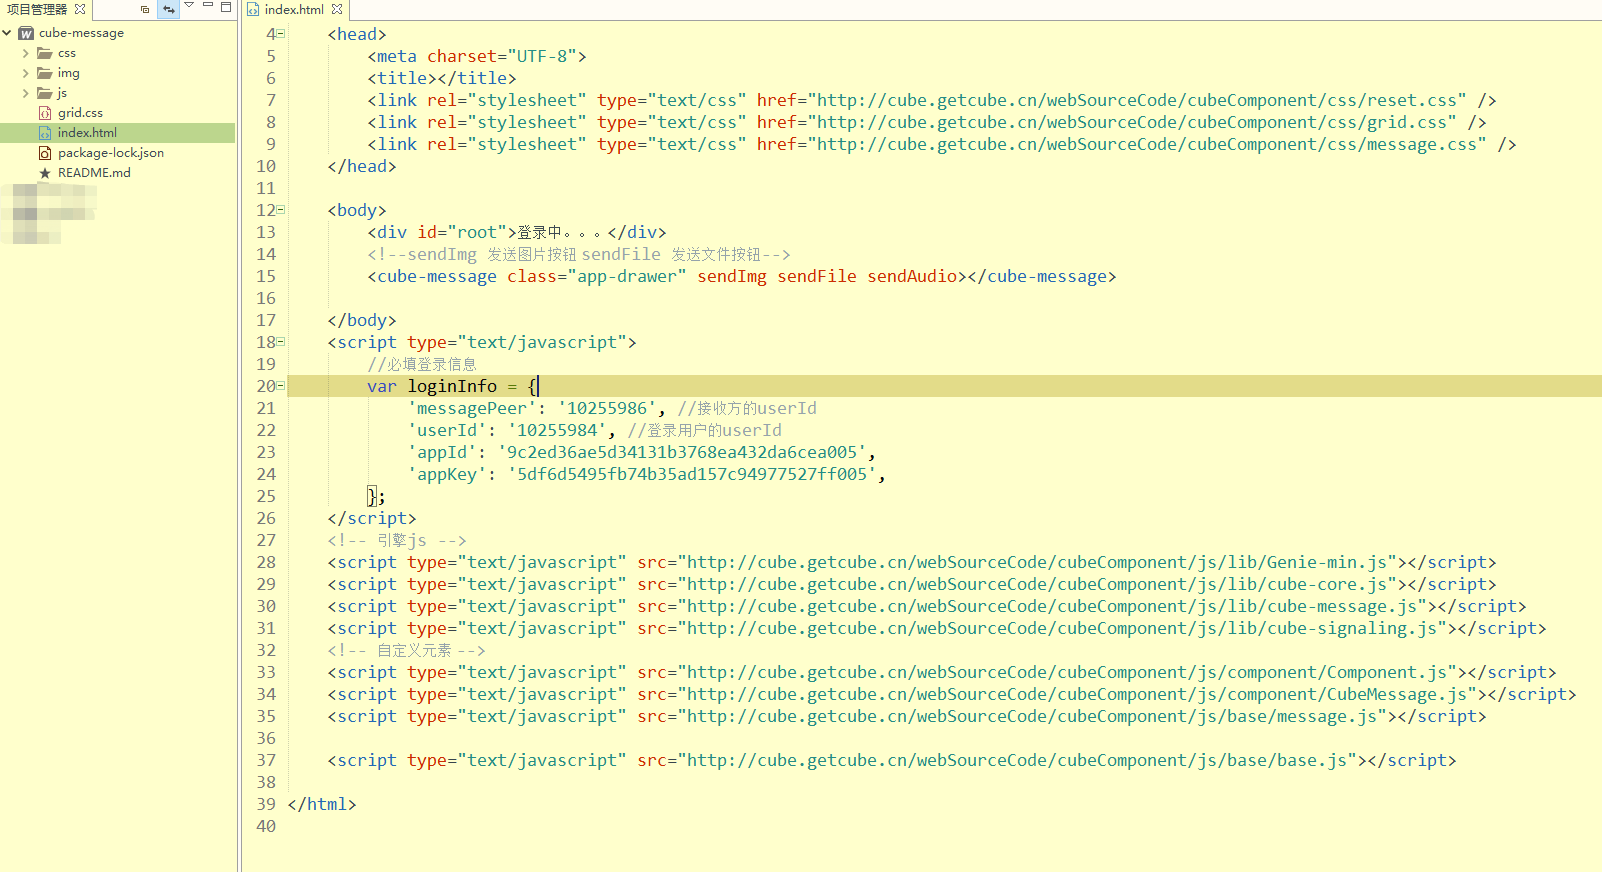Viewport: 1602px width, 872px height.
Task: Click the sendAudio attribute on line 15
Action: pos(912,276)
